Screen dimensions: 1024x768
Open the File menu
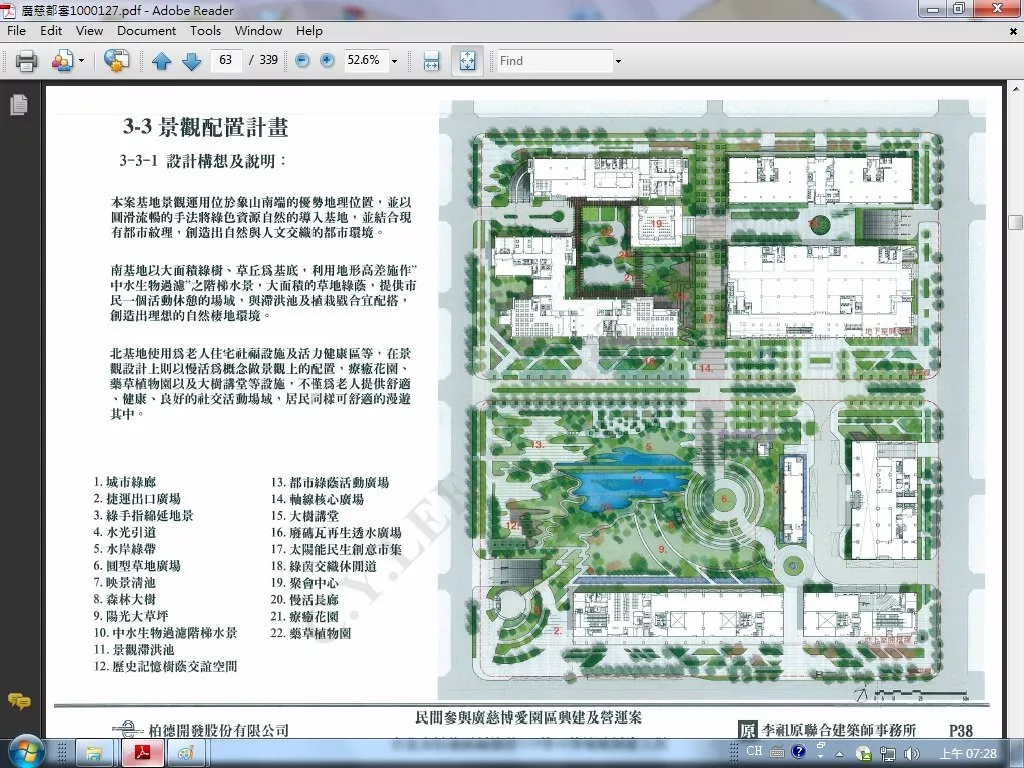click(16, 31)
